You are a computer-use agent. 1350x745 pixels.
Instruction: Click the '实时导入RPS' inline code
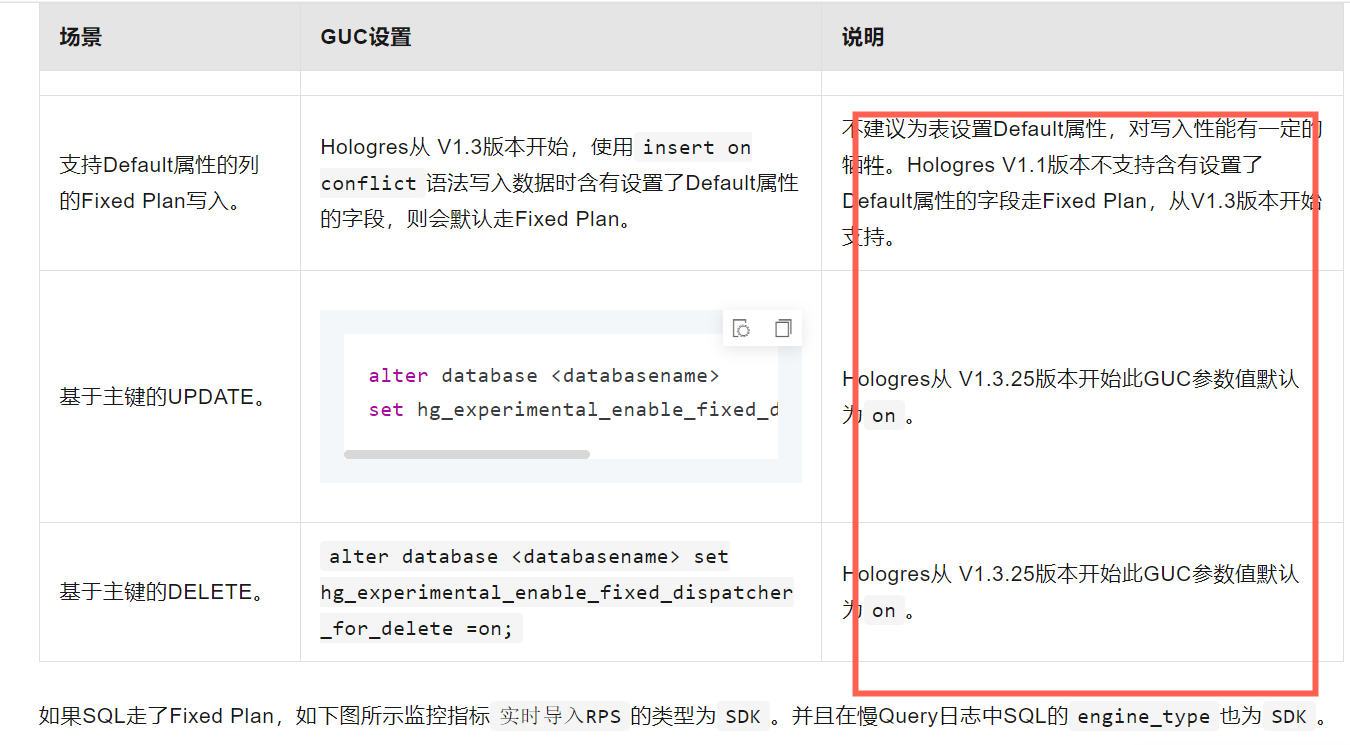point(560,717)
